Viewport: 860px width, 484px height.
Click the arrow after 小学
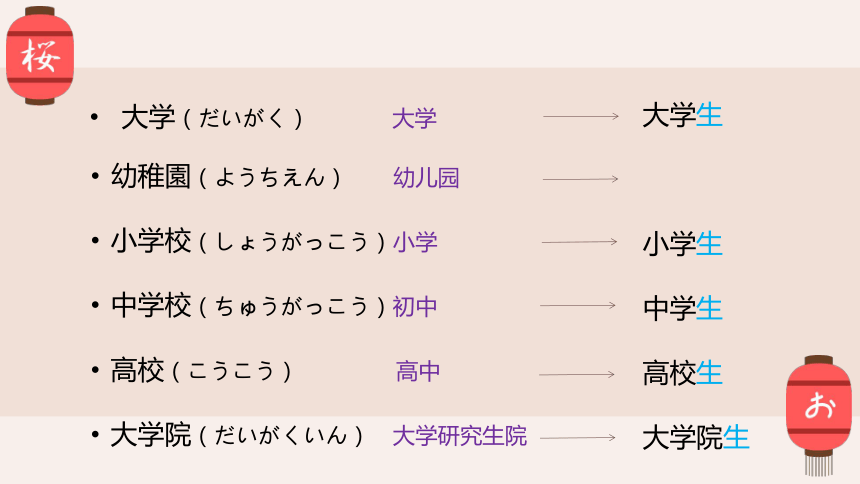[579, 242]
